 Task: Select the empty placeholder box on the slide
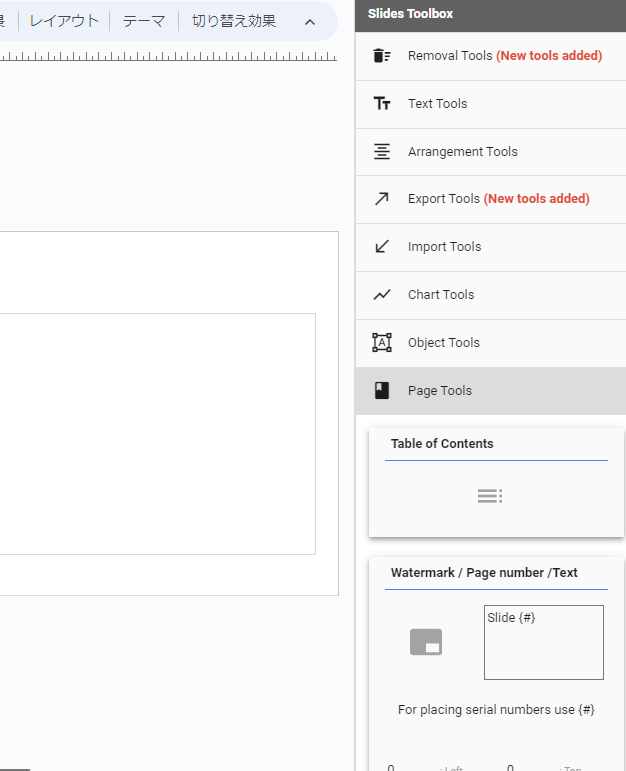point(150,433)
